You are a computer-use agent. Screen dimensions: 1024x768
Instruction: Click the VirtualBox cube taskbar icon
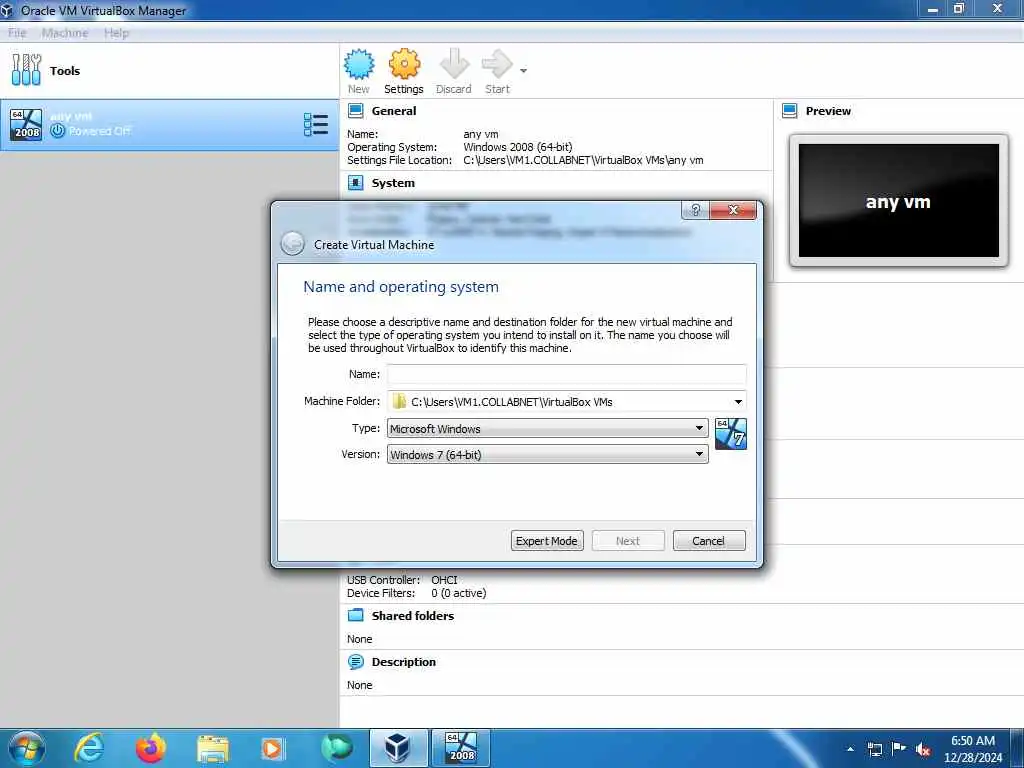pos(398,748)
